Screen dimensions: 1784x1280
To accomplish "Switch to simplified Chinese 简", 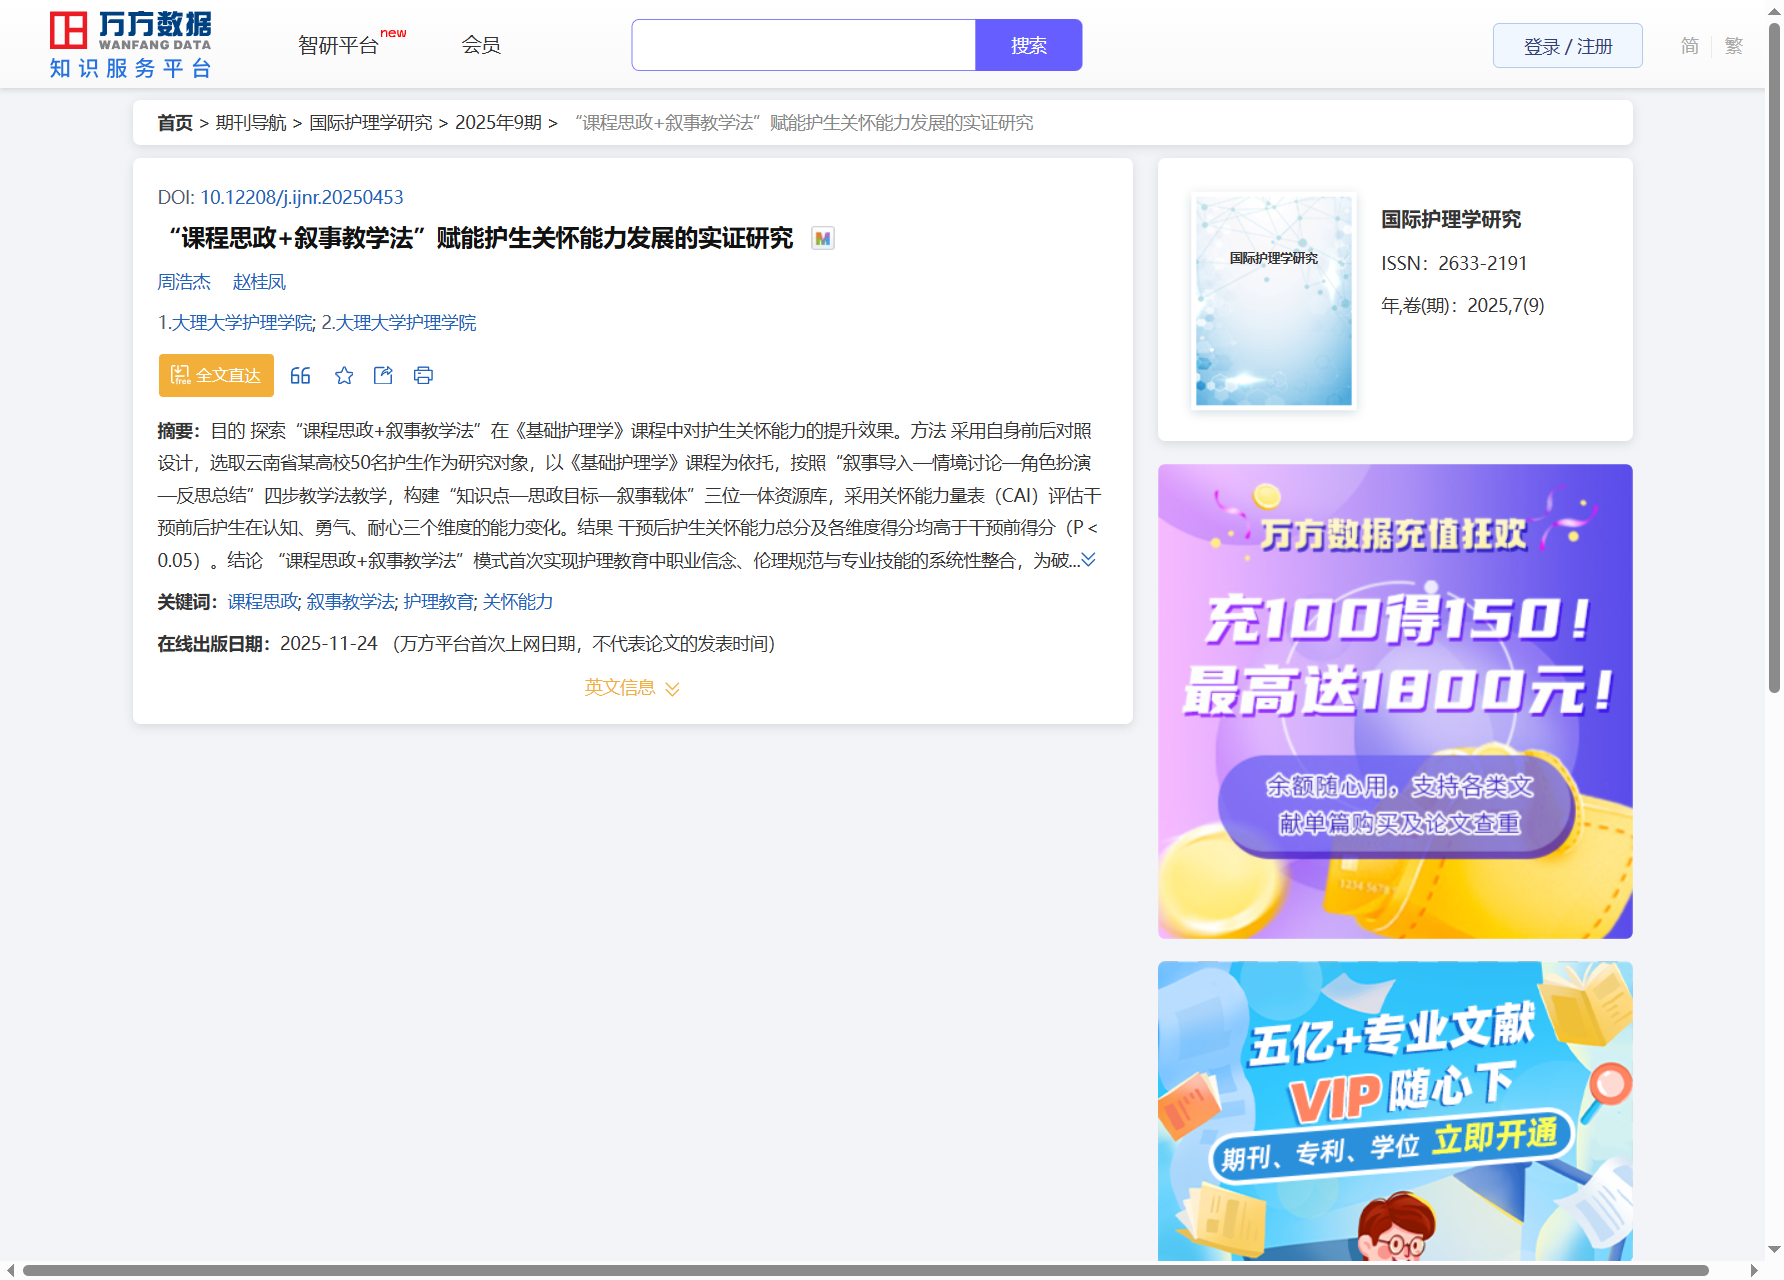I will 1689,46.
